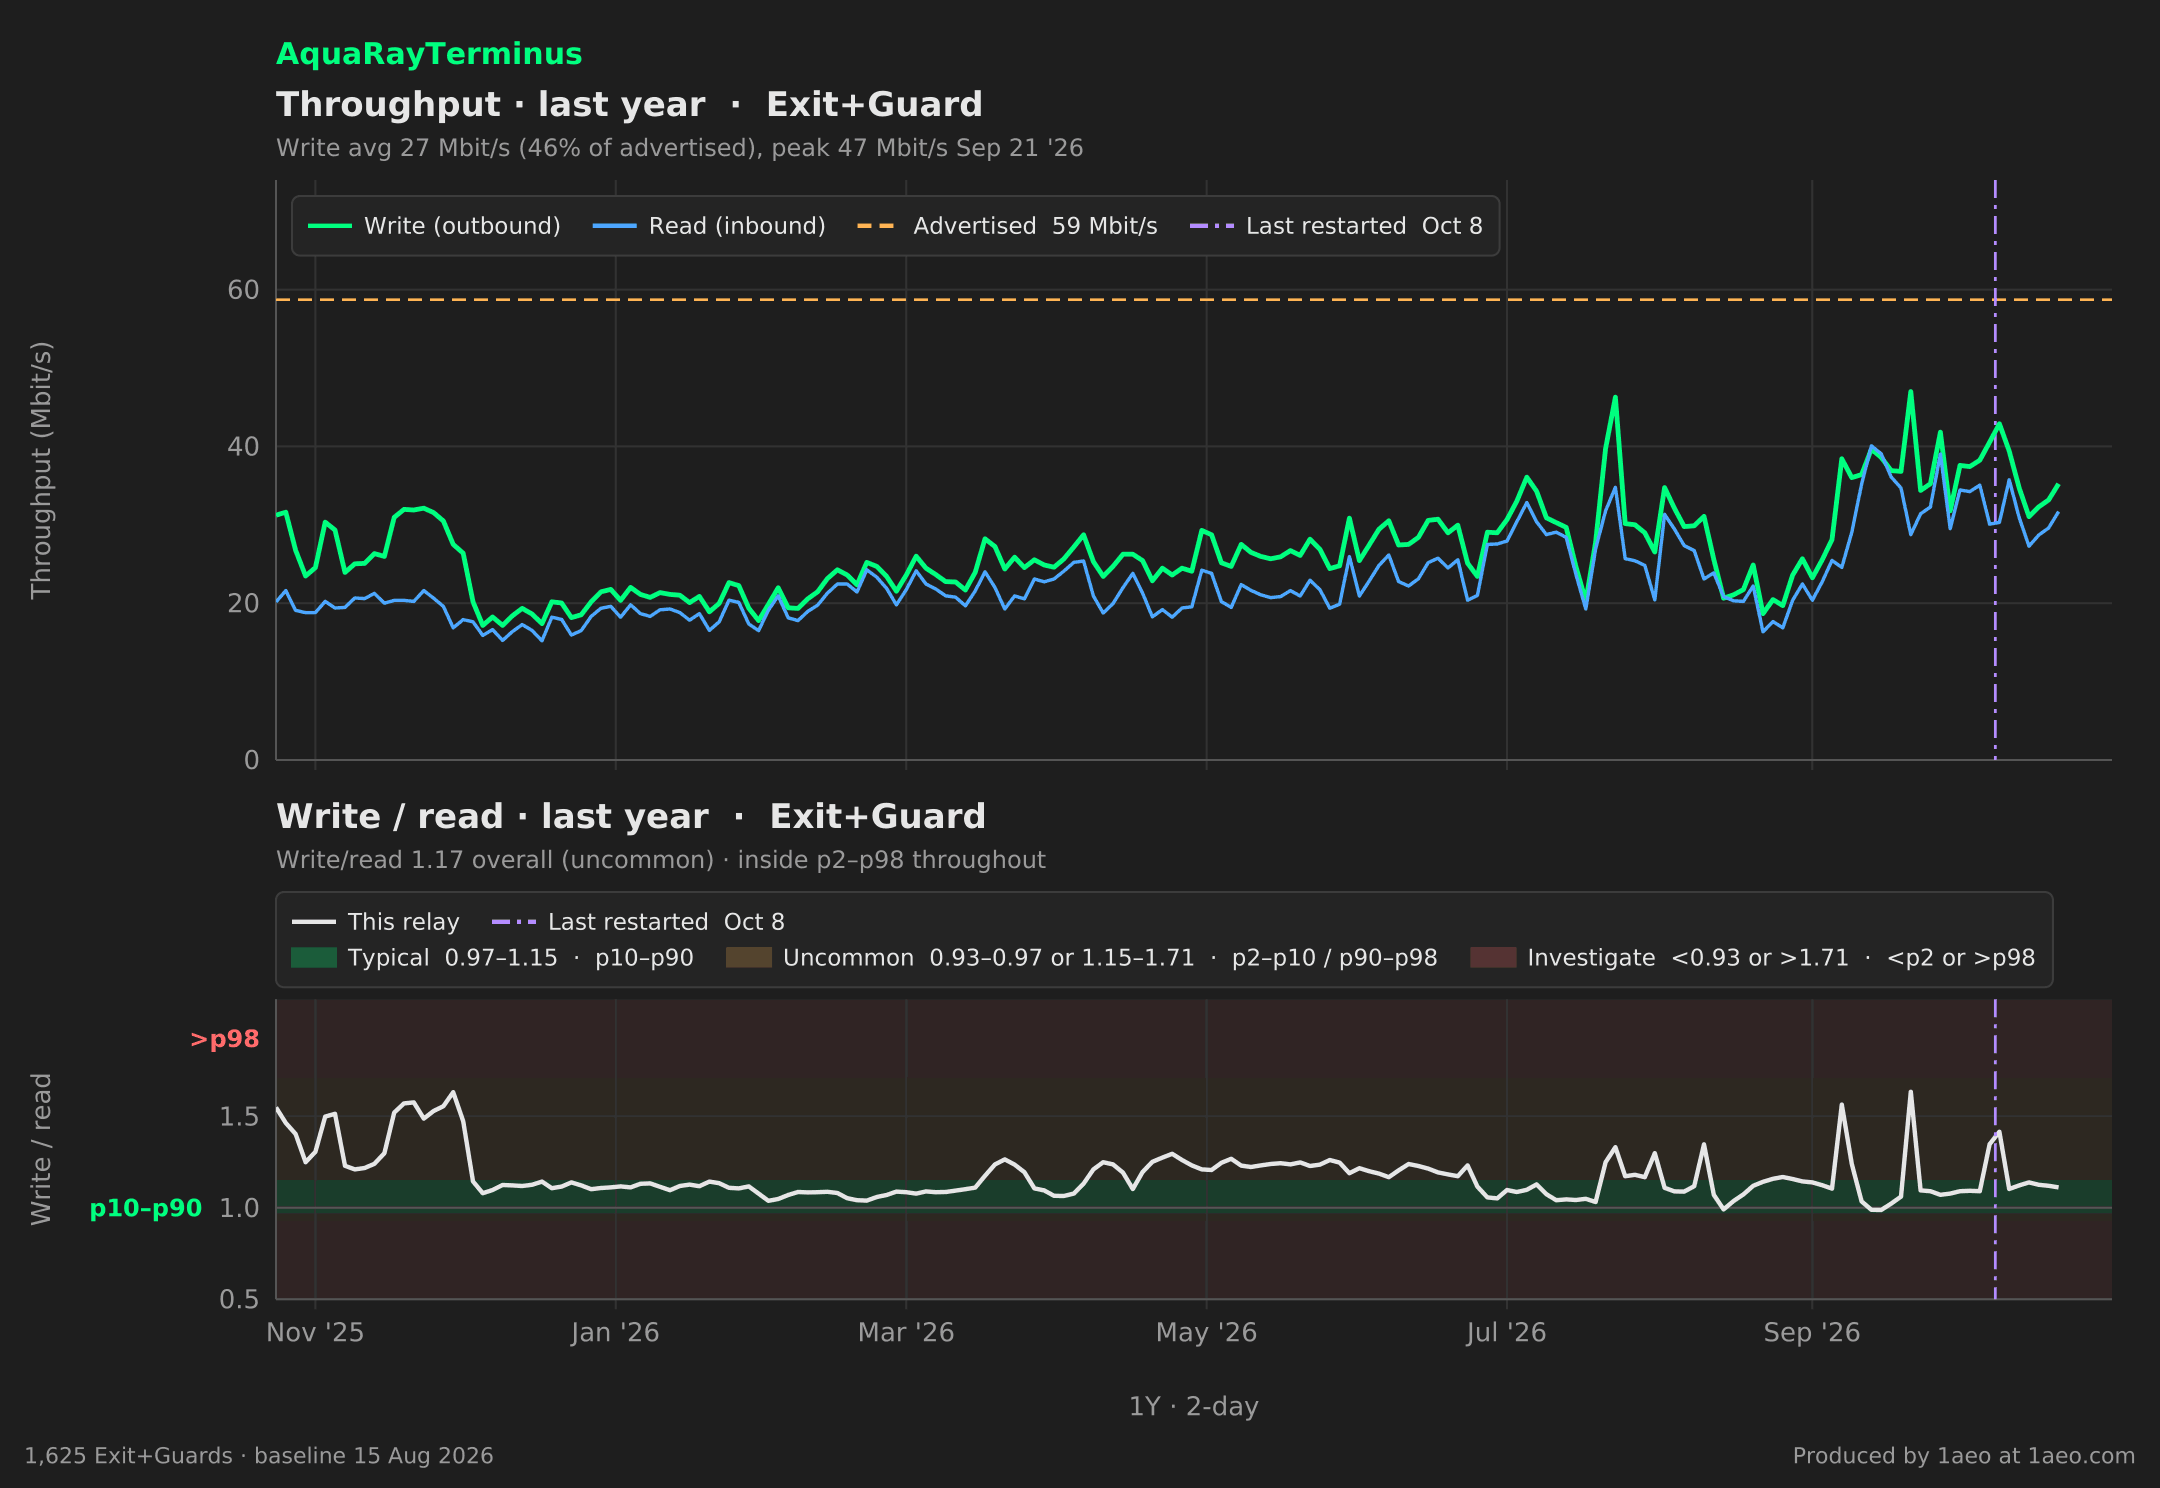Click the AquaRayTerminus relay name

coord(429,54)
